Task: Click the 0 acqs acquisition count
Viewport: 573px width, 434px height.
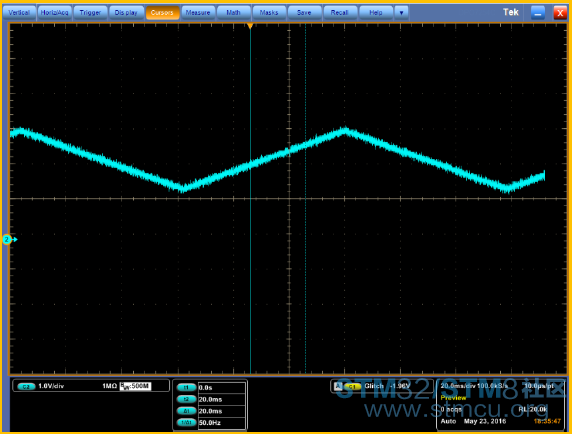Action: point(451,409)
